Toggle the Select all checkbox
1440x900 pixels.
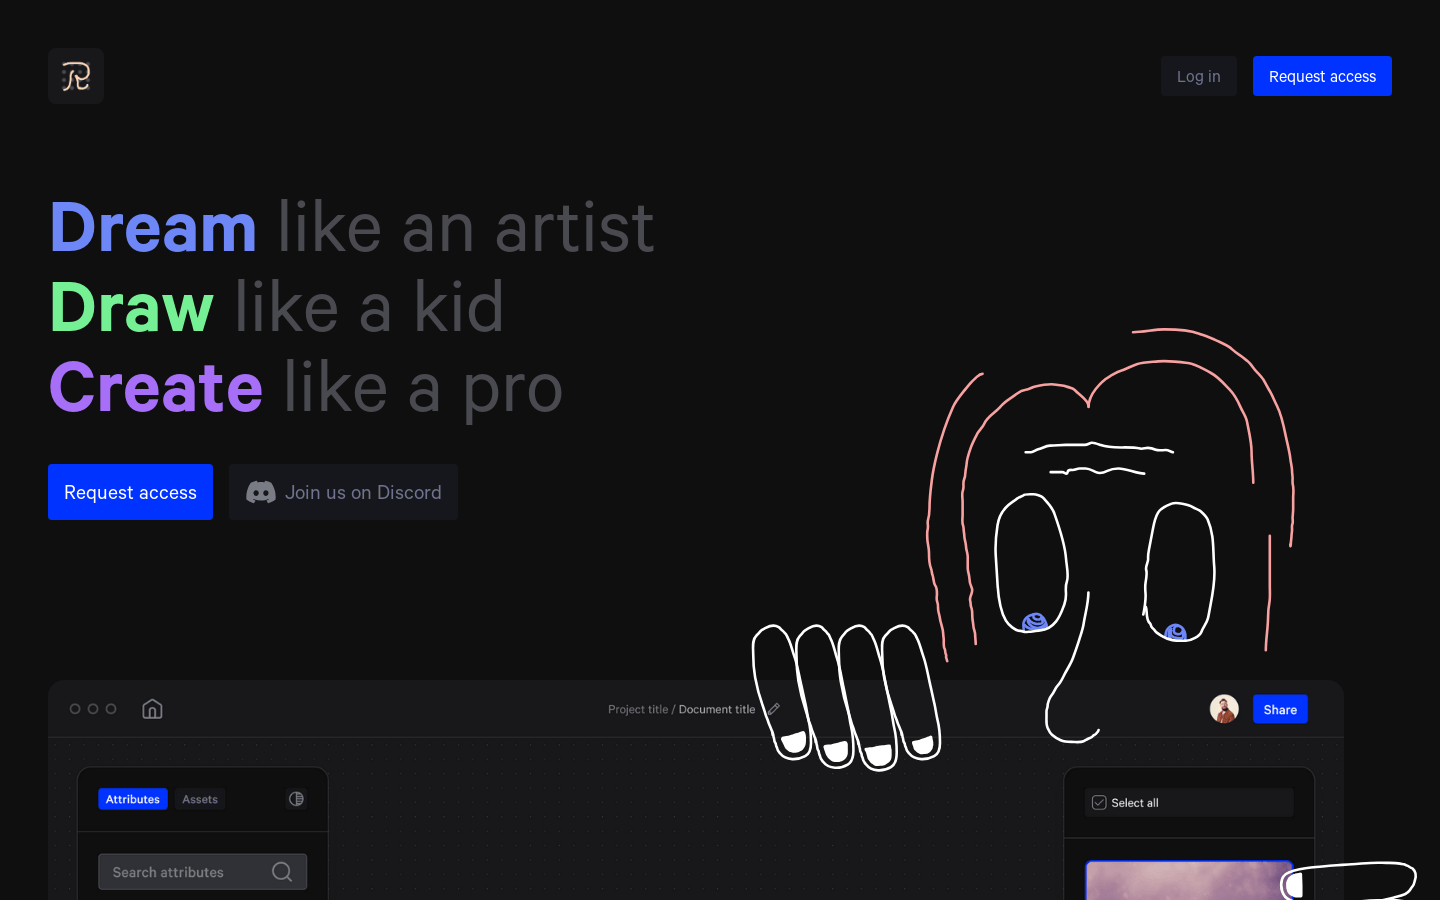coord(1099,803)
